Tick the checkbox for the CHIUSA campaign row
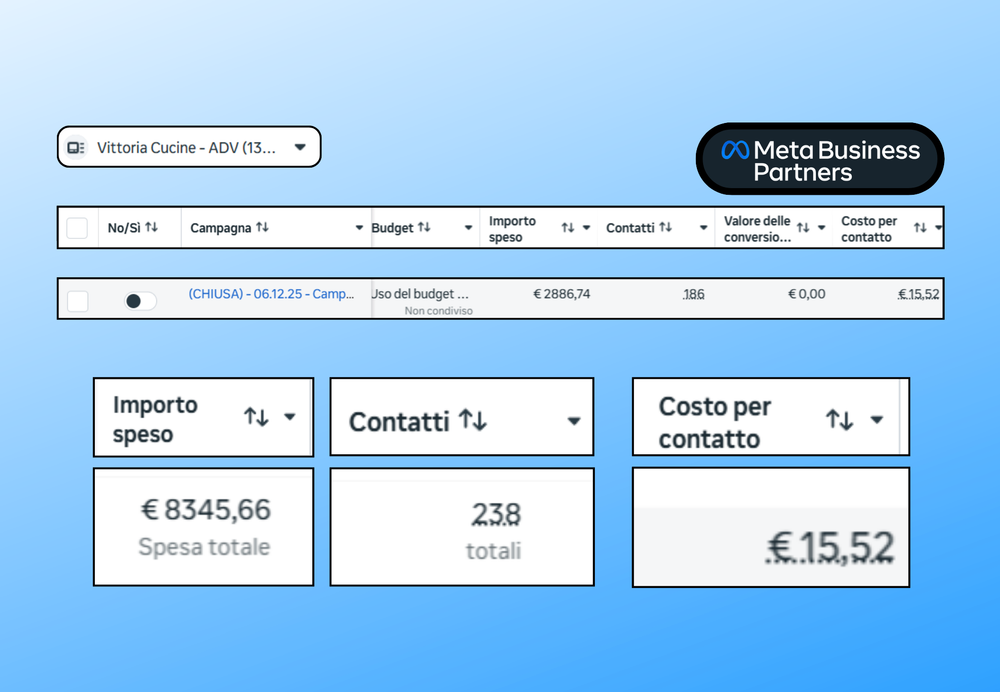Screen dimensions: 1000x692 coord(78,301)
